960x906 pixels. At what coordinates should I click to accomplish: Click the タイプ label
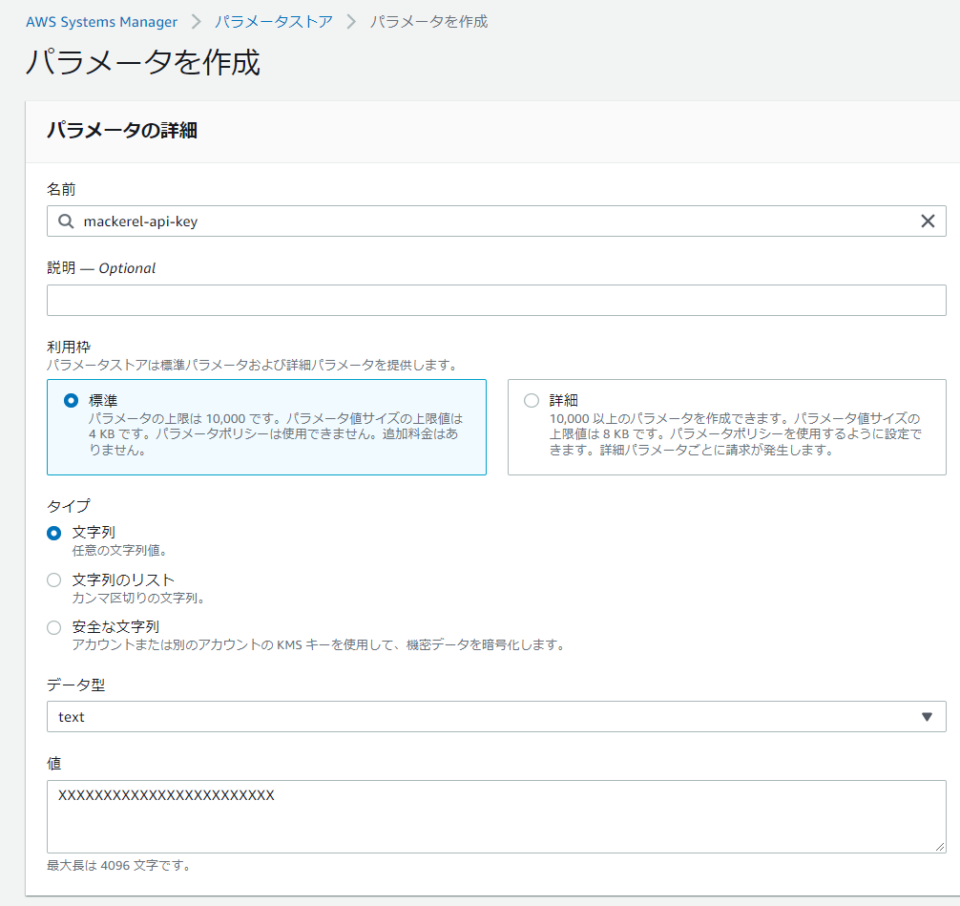point(69,506)
